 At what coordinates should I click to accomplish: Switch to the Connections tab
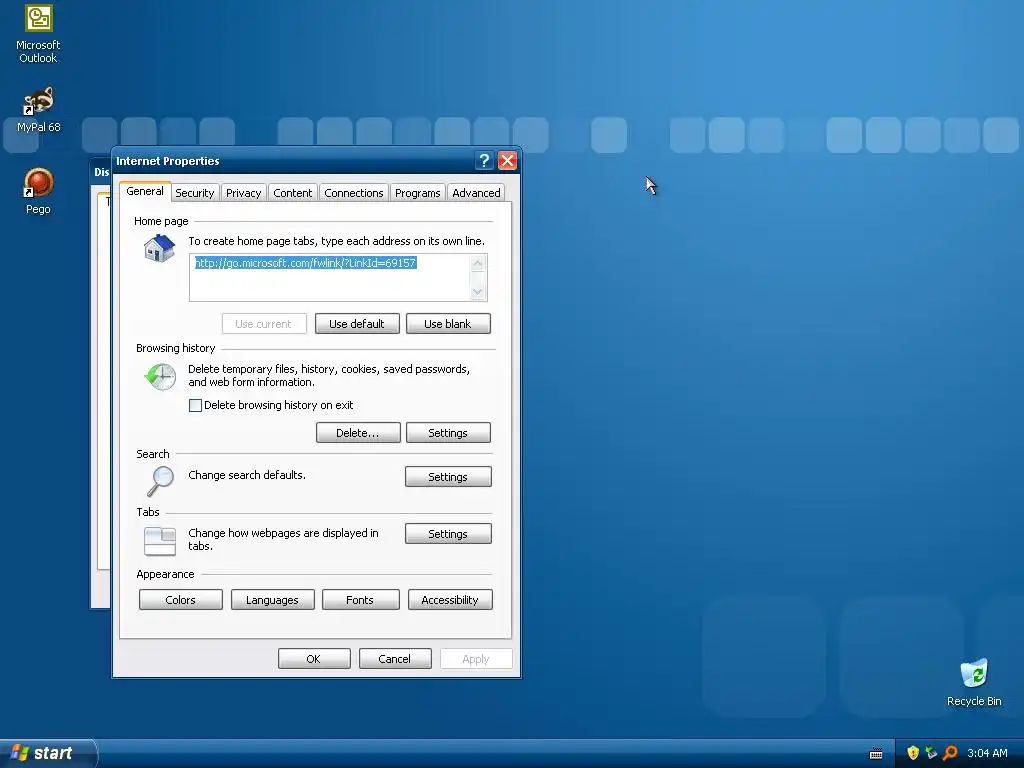click(354, 193)
